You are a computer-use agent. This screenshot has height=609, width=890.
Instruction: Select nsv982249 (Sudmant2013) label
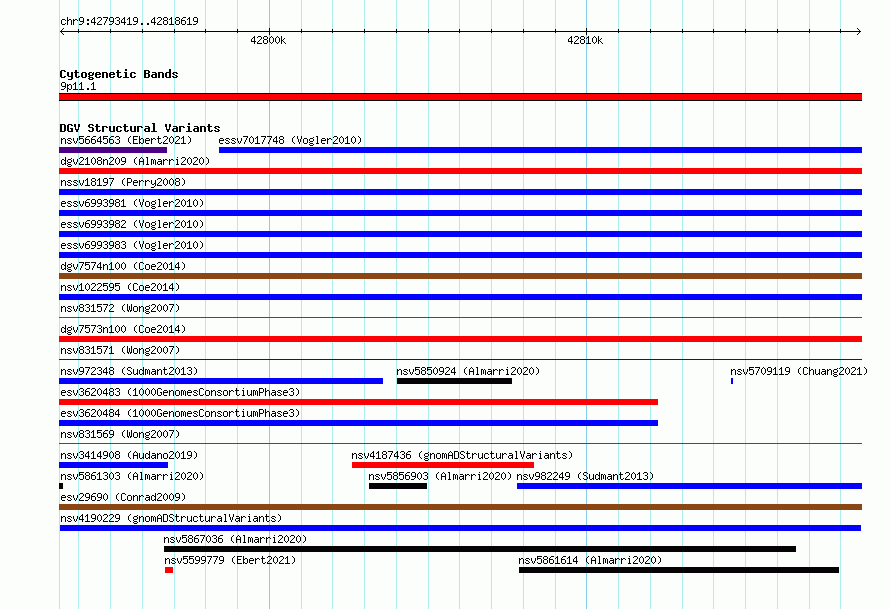point(585,476)
